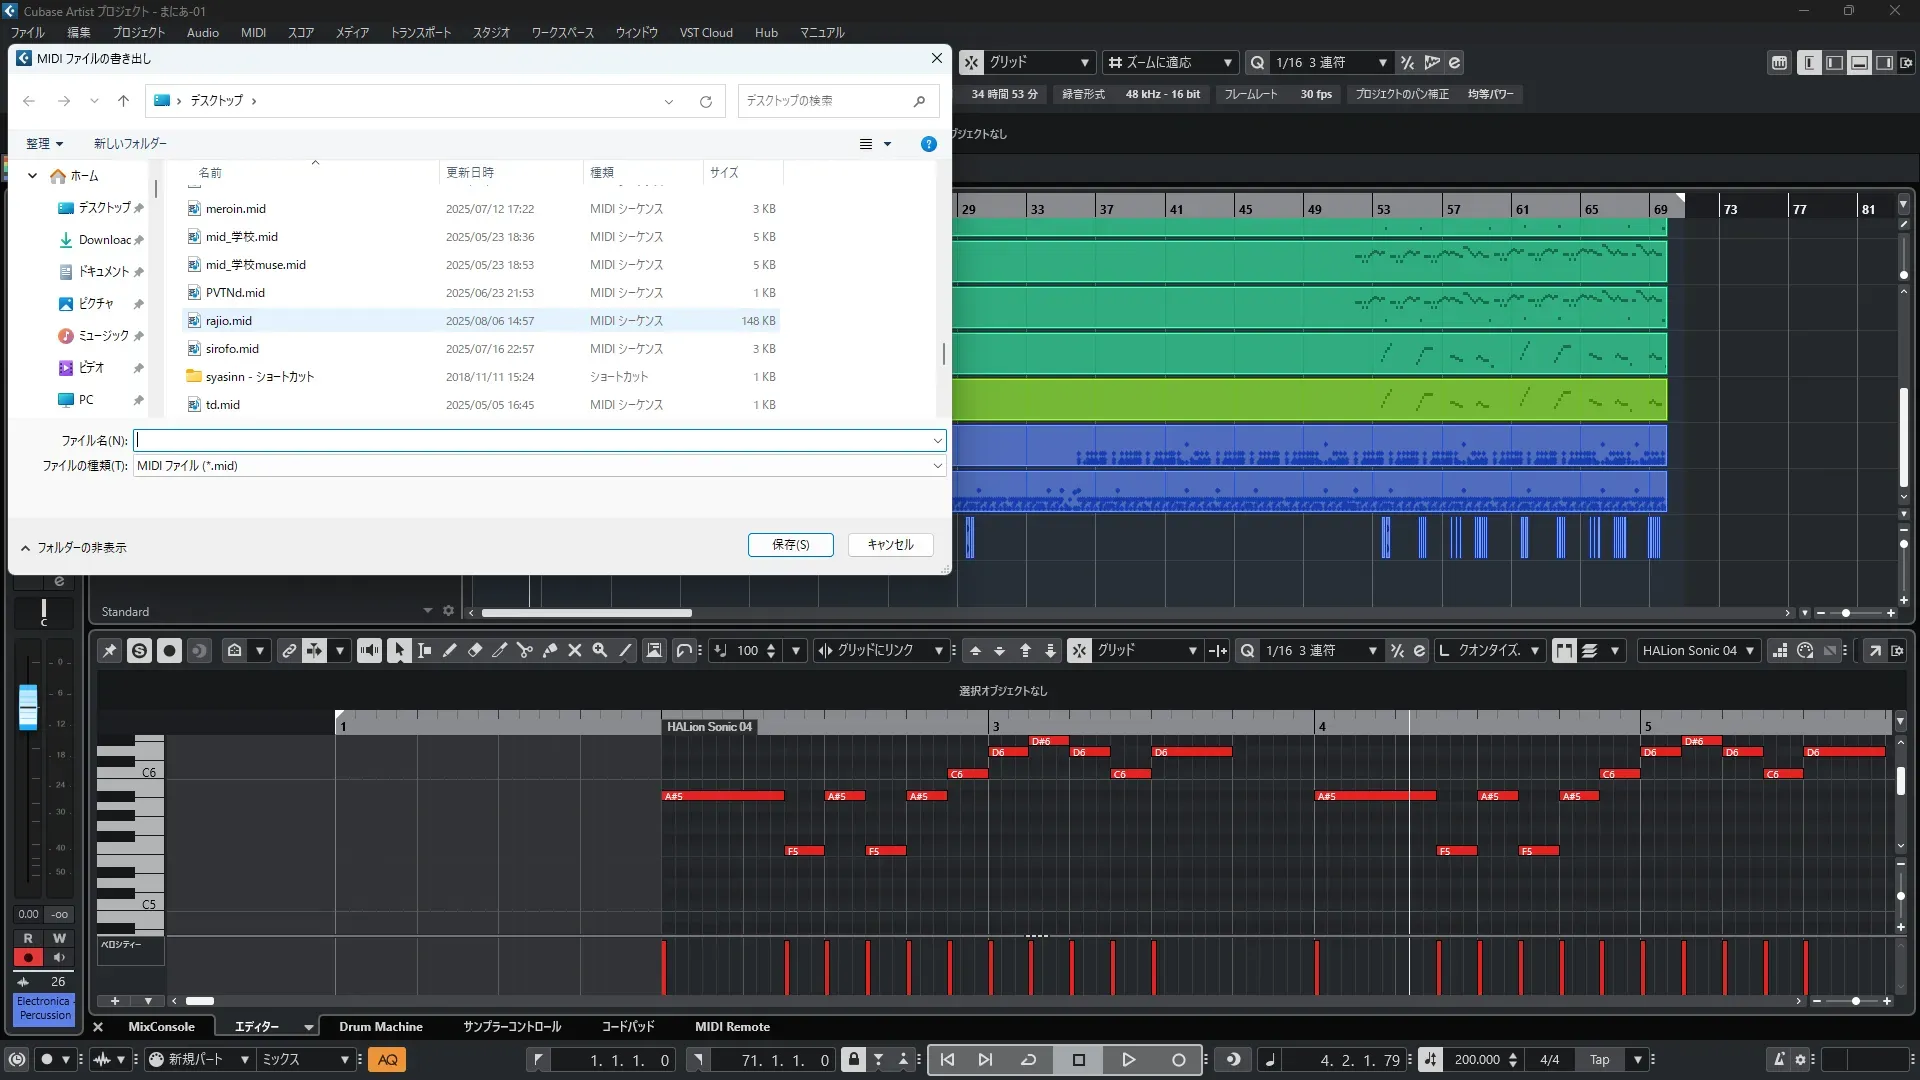Enable Record button on track channel
1920x1080 pixels.
(x=28, y=958)
